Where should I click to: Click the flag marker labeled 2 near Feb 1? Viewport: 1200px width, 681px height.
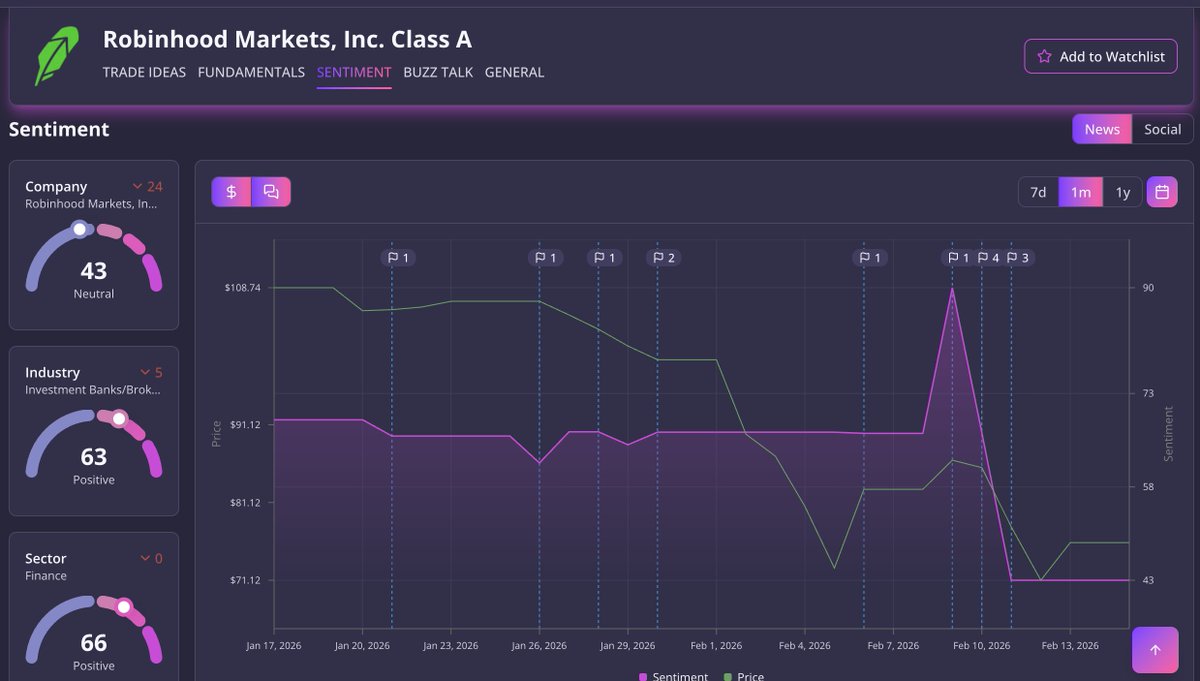[x=661, y=257]
